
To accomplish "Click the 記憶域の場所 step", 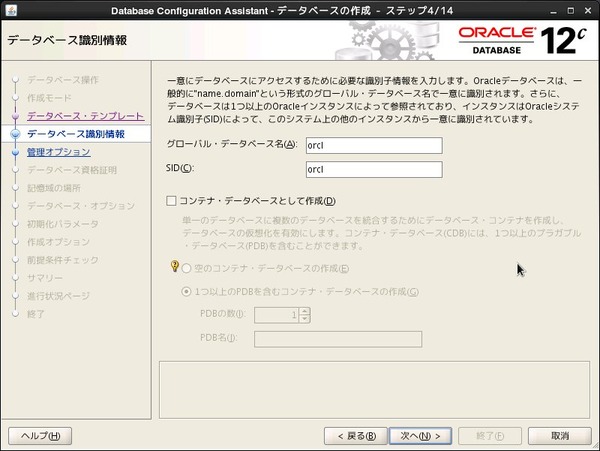I will [54, 188].
